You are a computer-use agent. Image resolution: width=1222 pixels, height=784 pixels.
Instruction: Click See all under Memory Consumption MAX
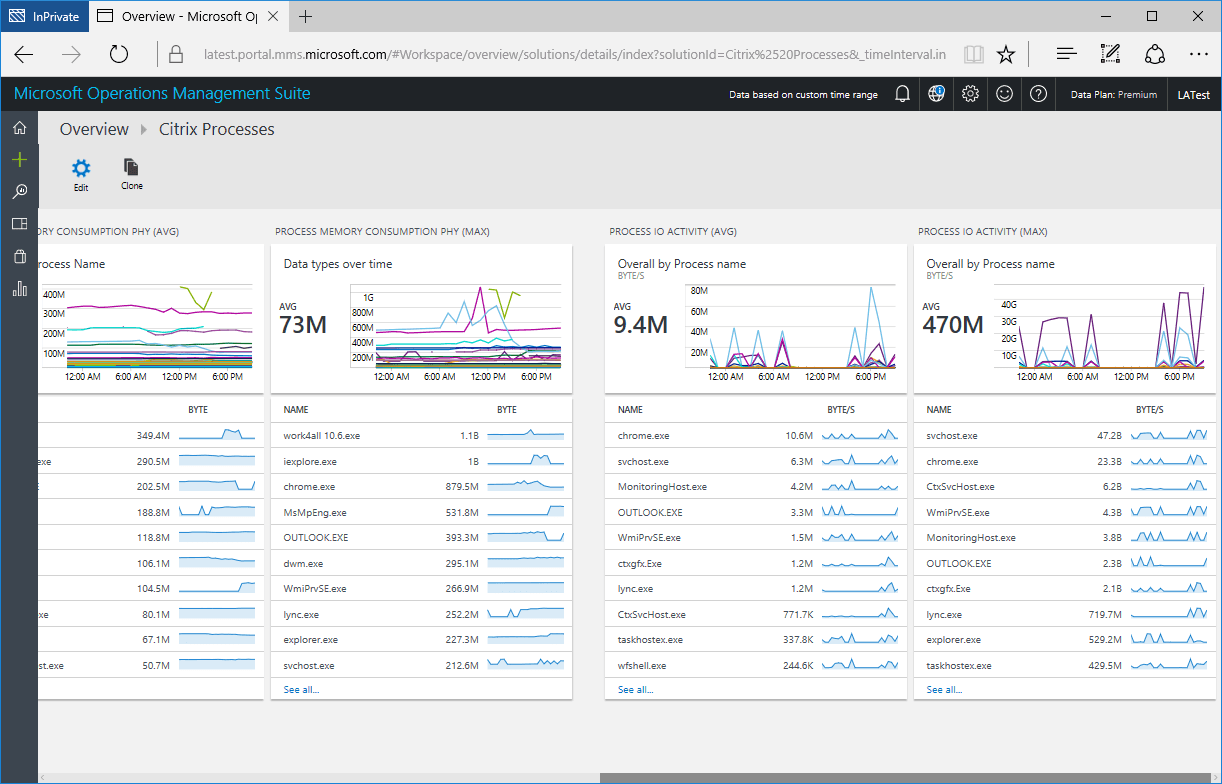click(x=301, y=690)
